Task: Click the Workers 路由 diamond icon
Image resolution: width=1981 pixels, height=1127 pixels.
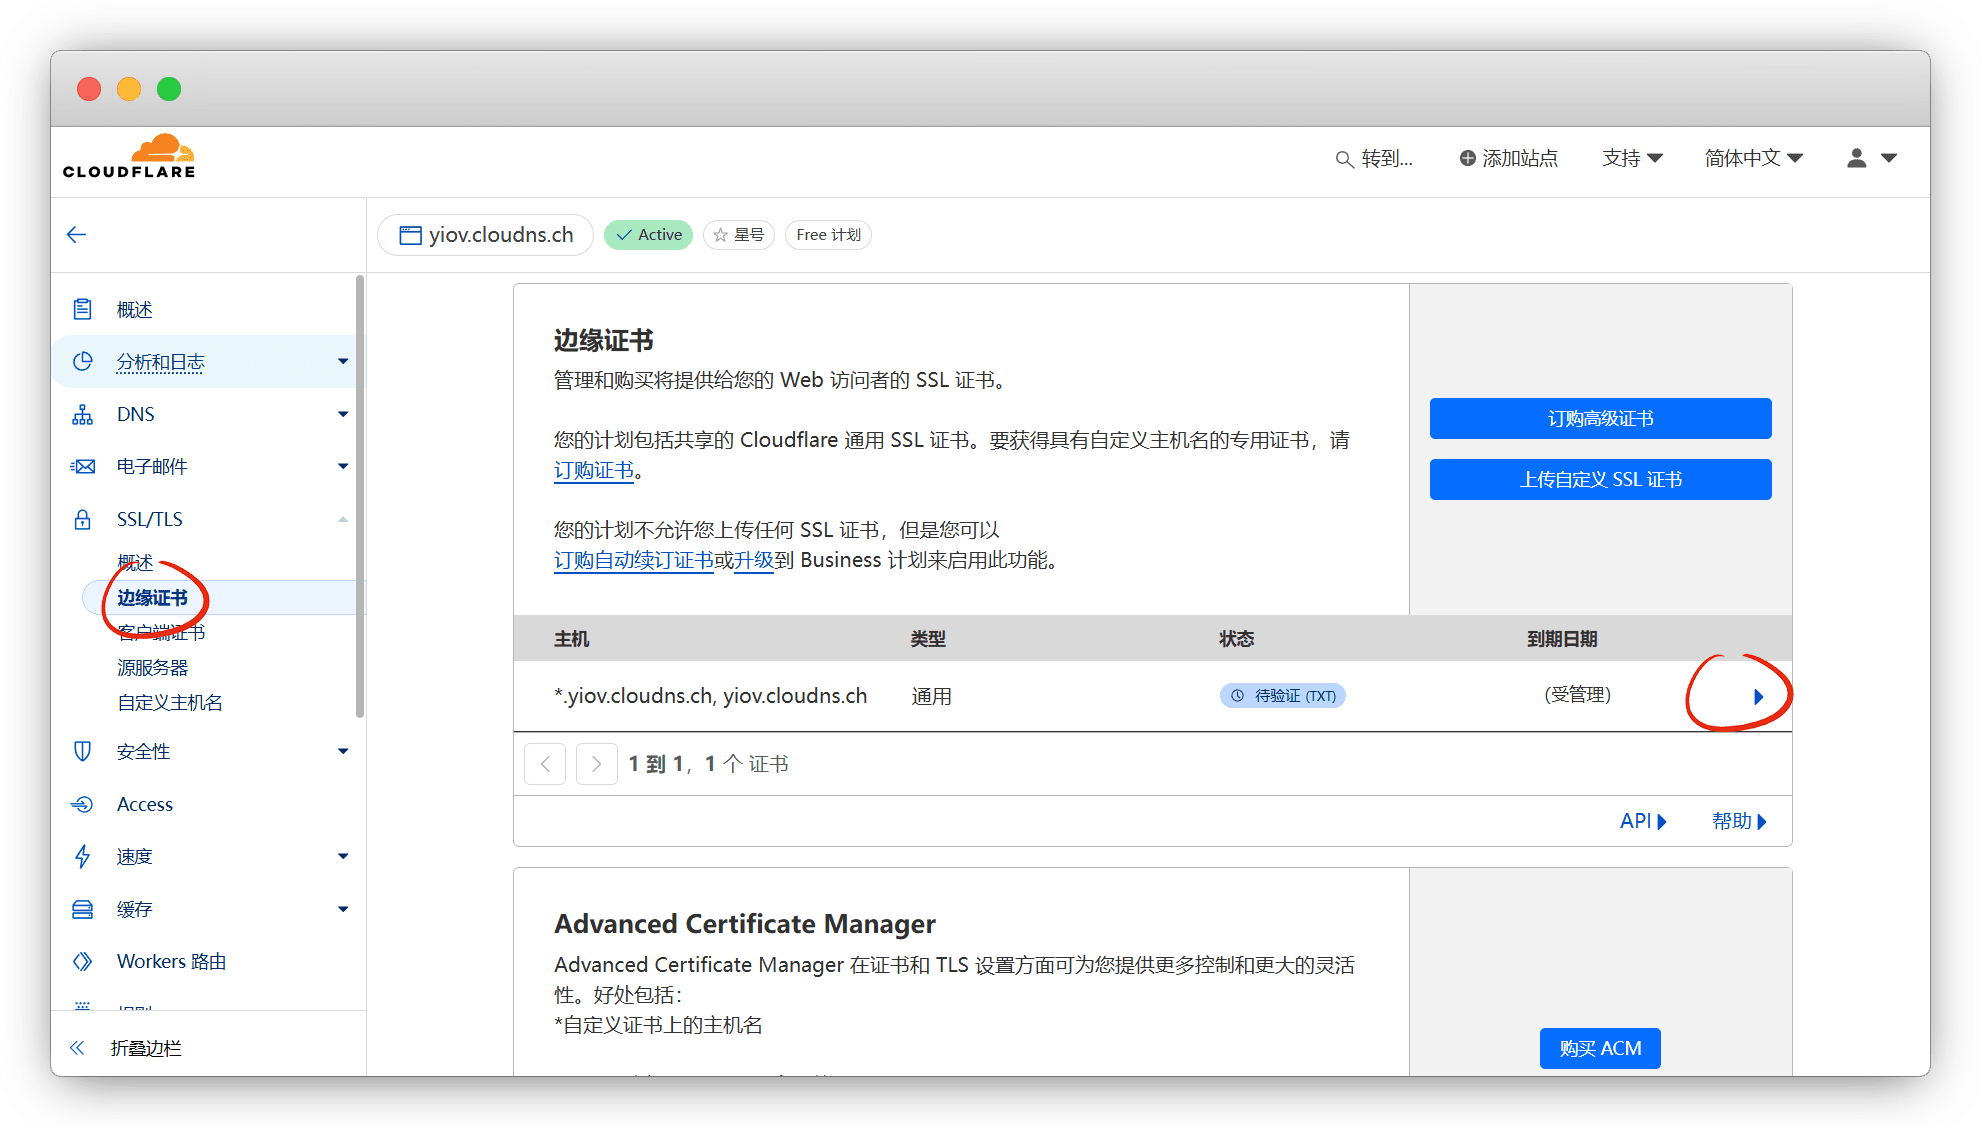Action: (x=83, y=961)
